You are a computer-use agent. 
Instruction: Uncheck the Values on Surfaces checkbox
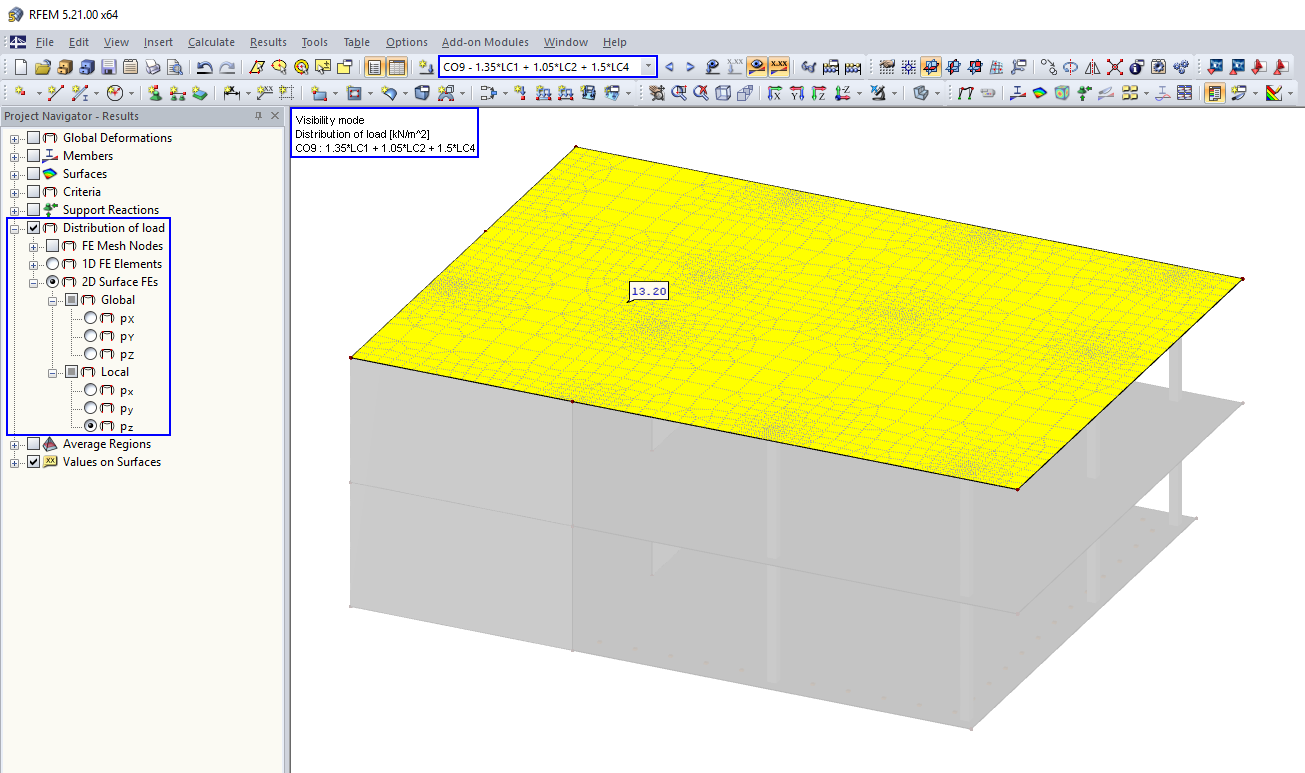click(33, 462)
